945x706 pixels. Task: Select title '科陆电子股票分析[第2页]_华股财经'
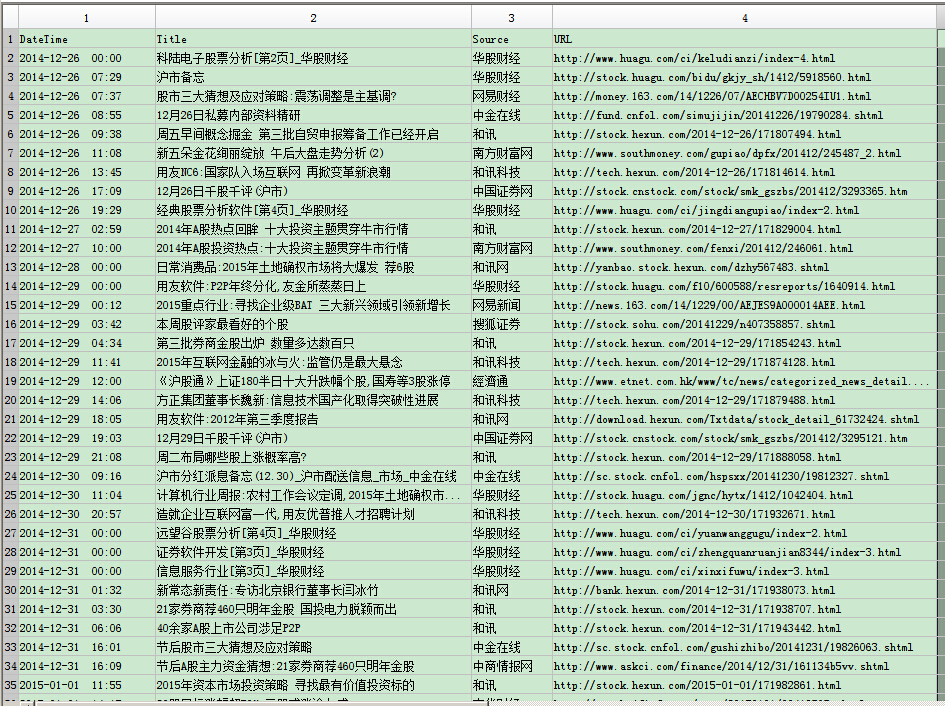(x=313, y=58)
